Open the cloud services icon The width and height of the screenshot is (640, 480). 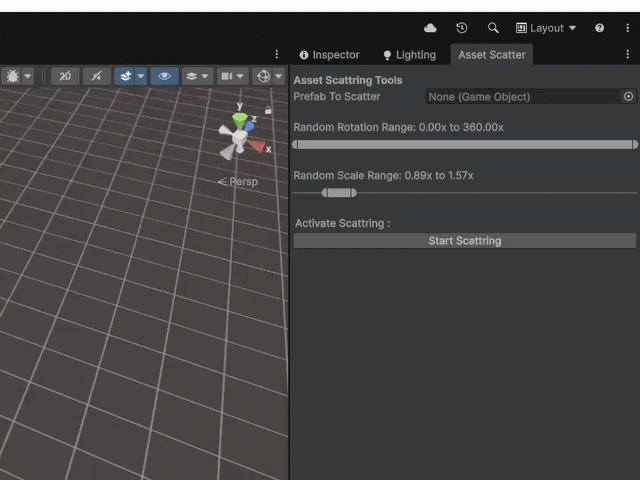pos(430,28)
